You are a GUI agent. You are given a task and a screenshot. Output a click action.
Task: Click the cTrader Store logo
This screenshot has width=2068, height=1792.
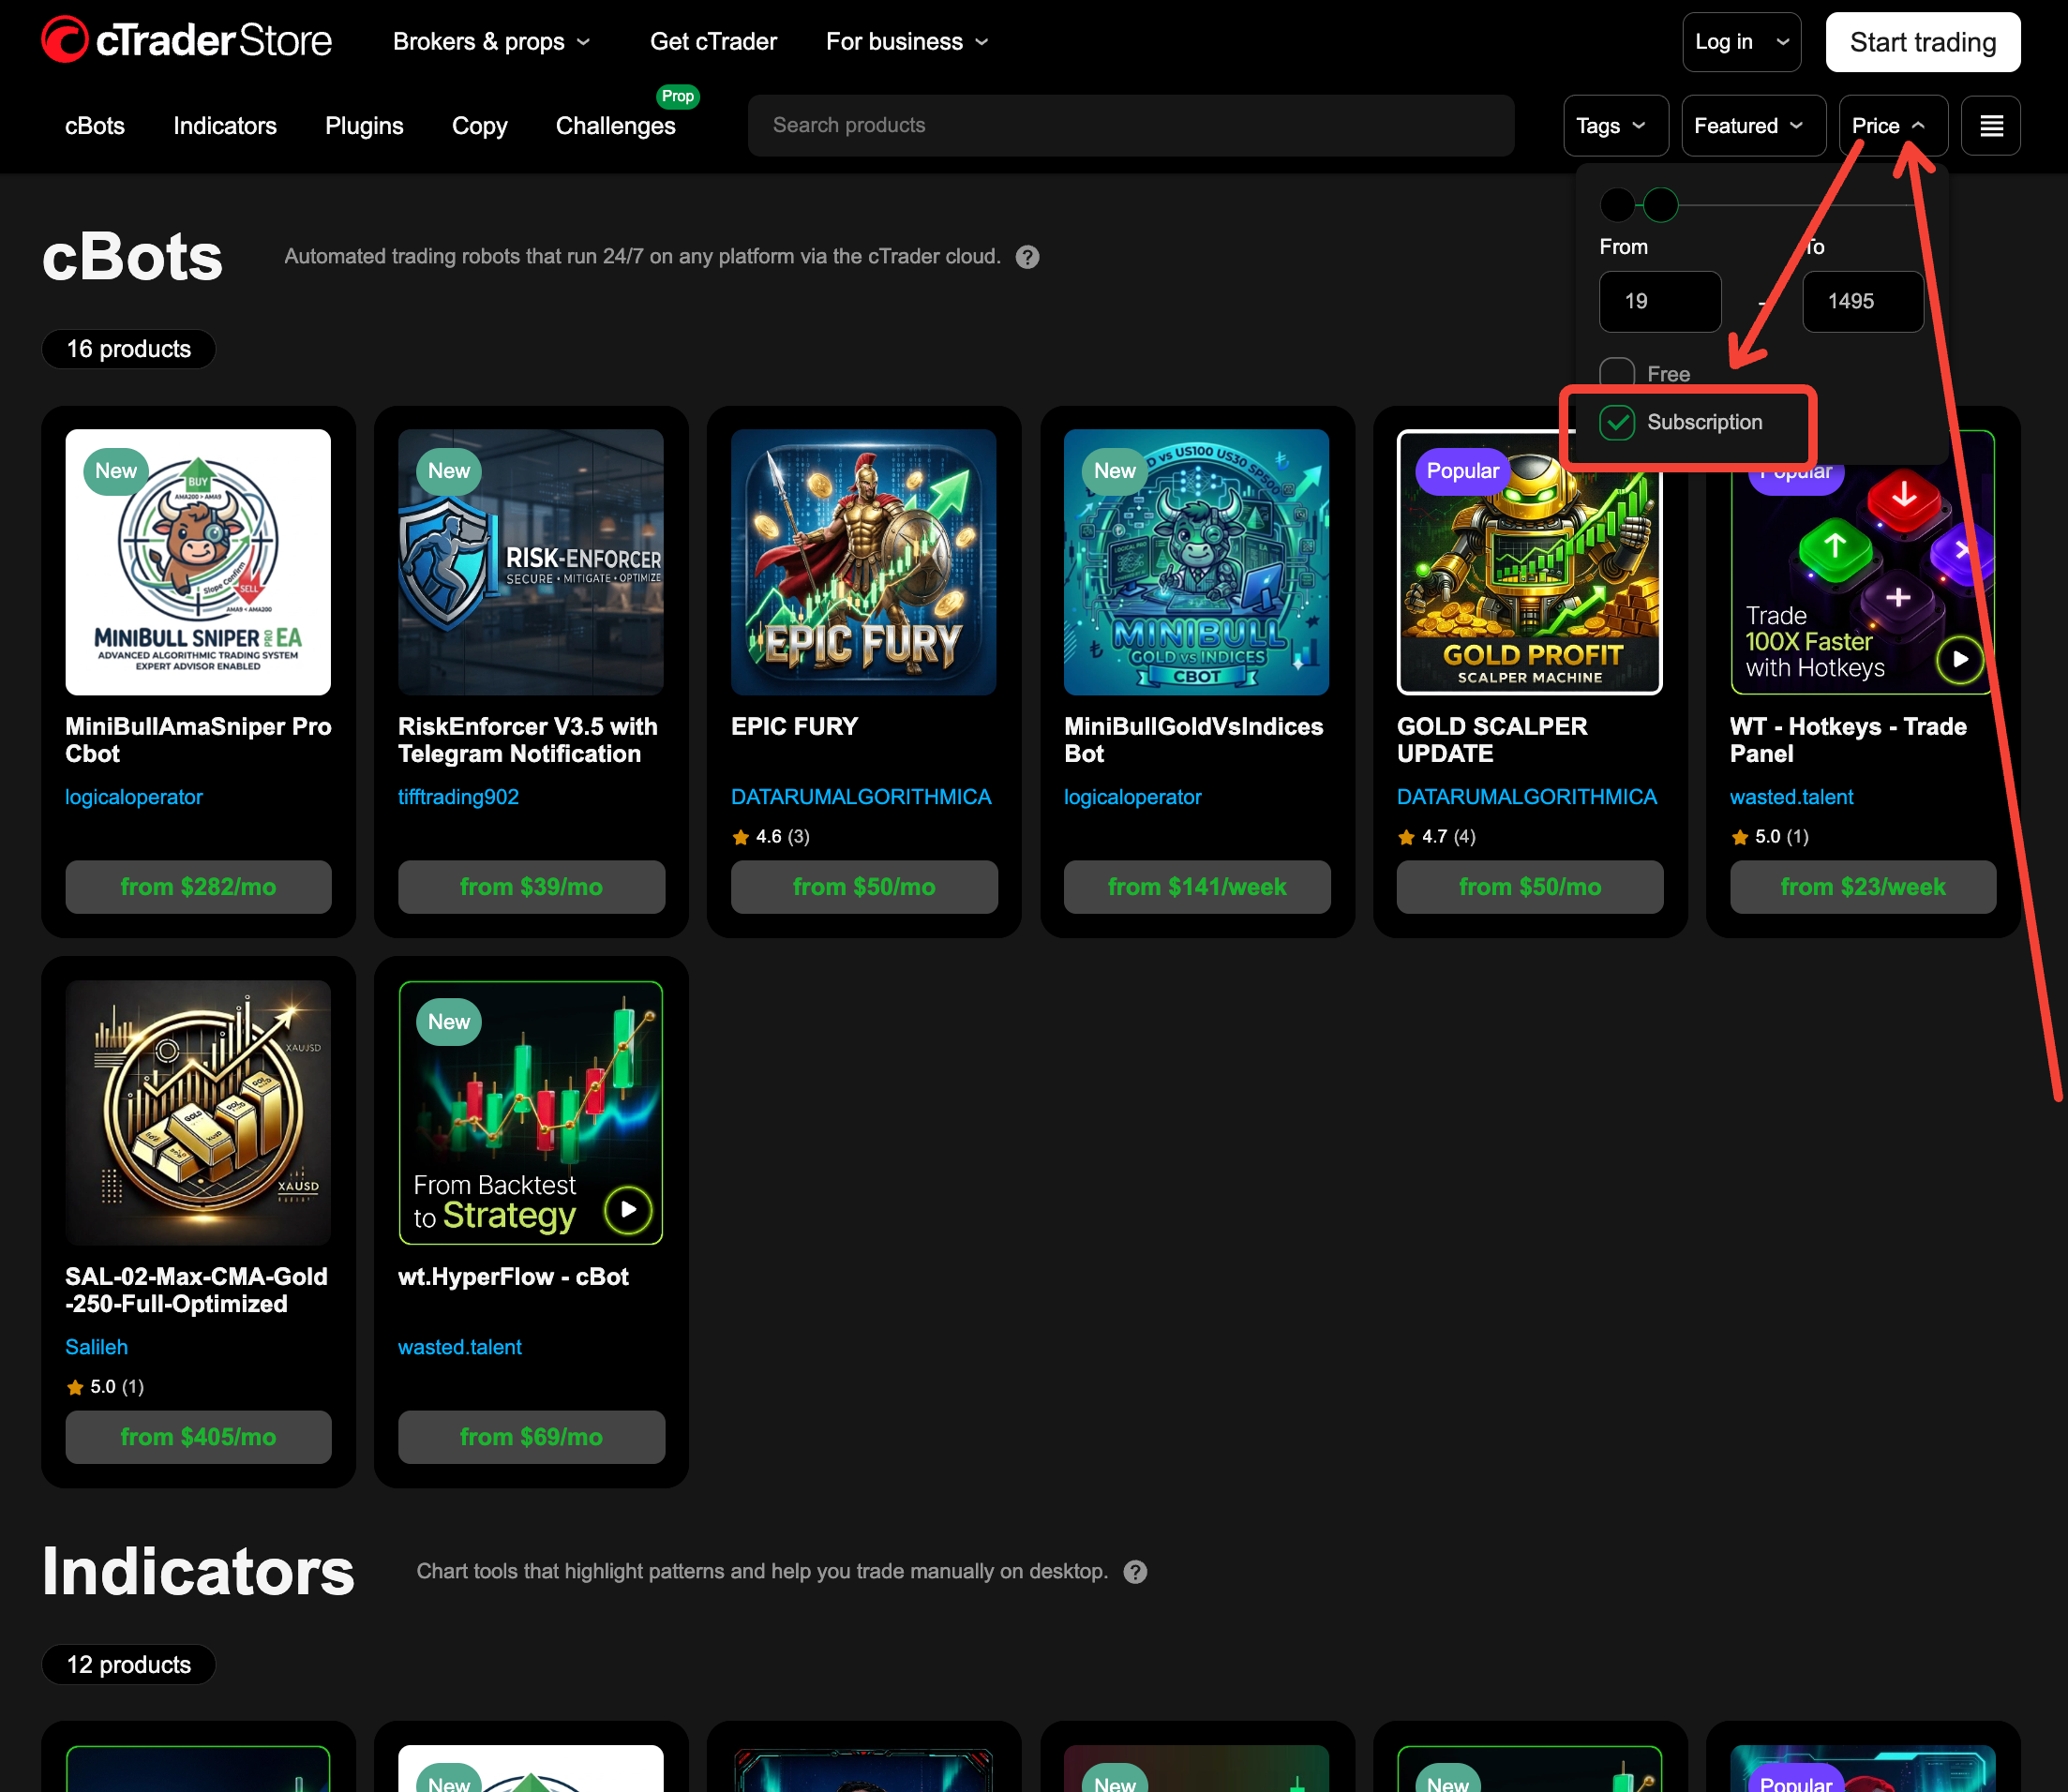point(187,41)
